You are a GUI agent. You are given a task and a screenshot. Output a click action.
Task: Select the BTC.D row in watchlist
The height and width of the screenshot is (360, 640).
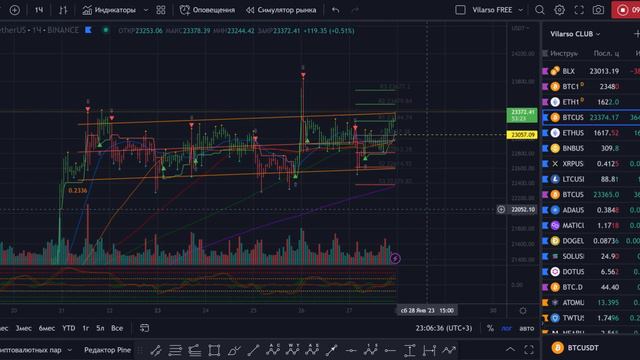click(591, 287)
